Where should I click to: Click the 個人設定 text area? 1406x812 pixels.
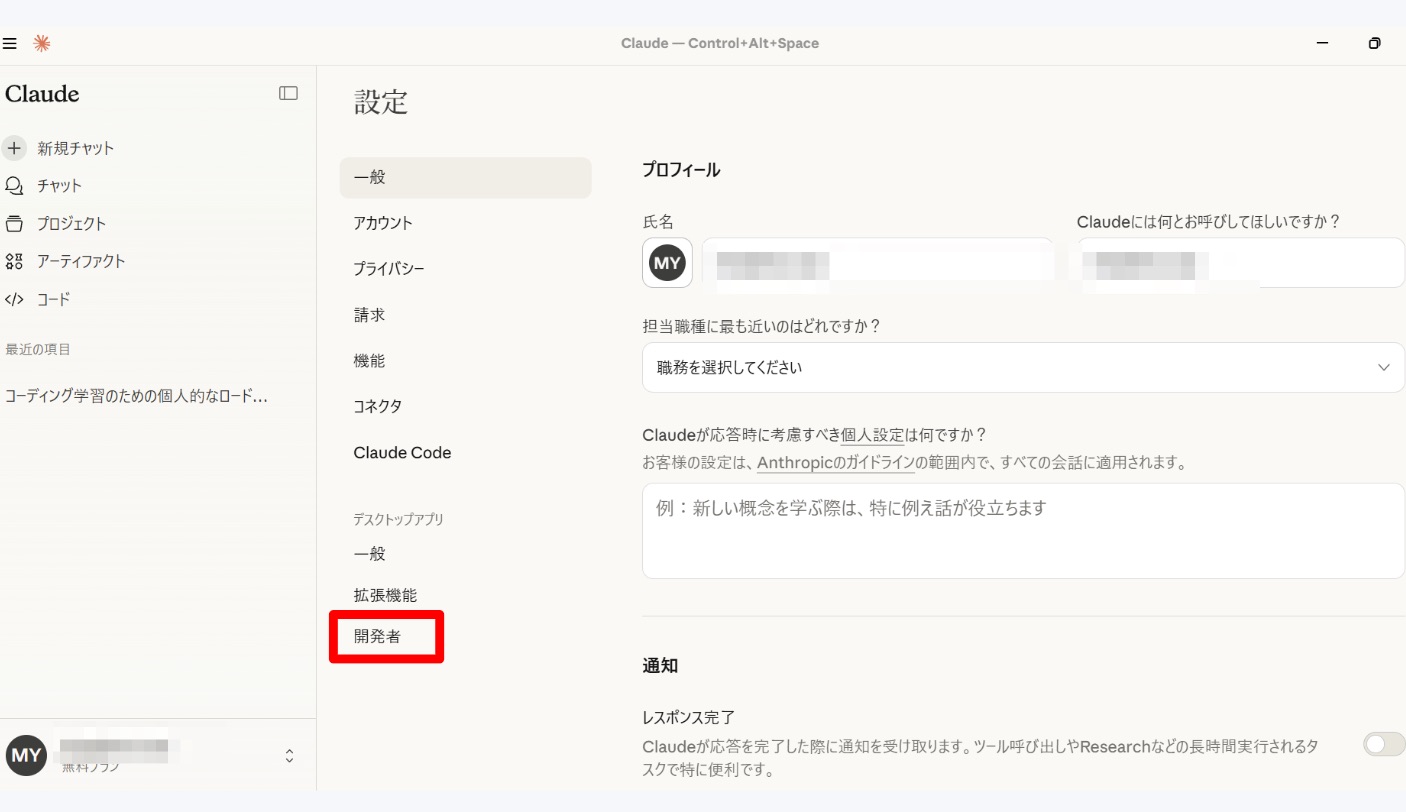click(1022, 531)
